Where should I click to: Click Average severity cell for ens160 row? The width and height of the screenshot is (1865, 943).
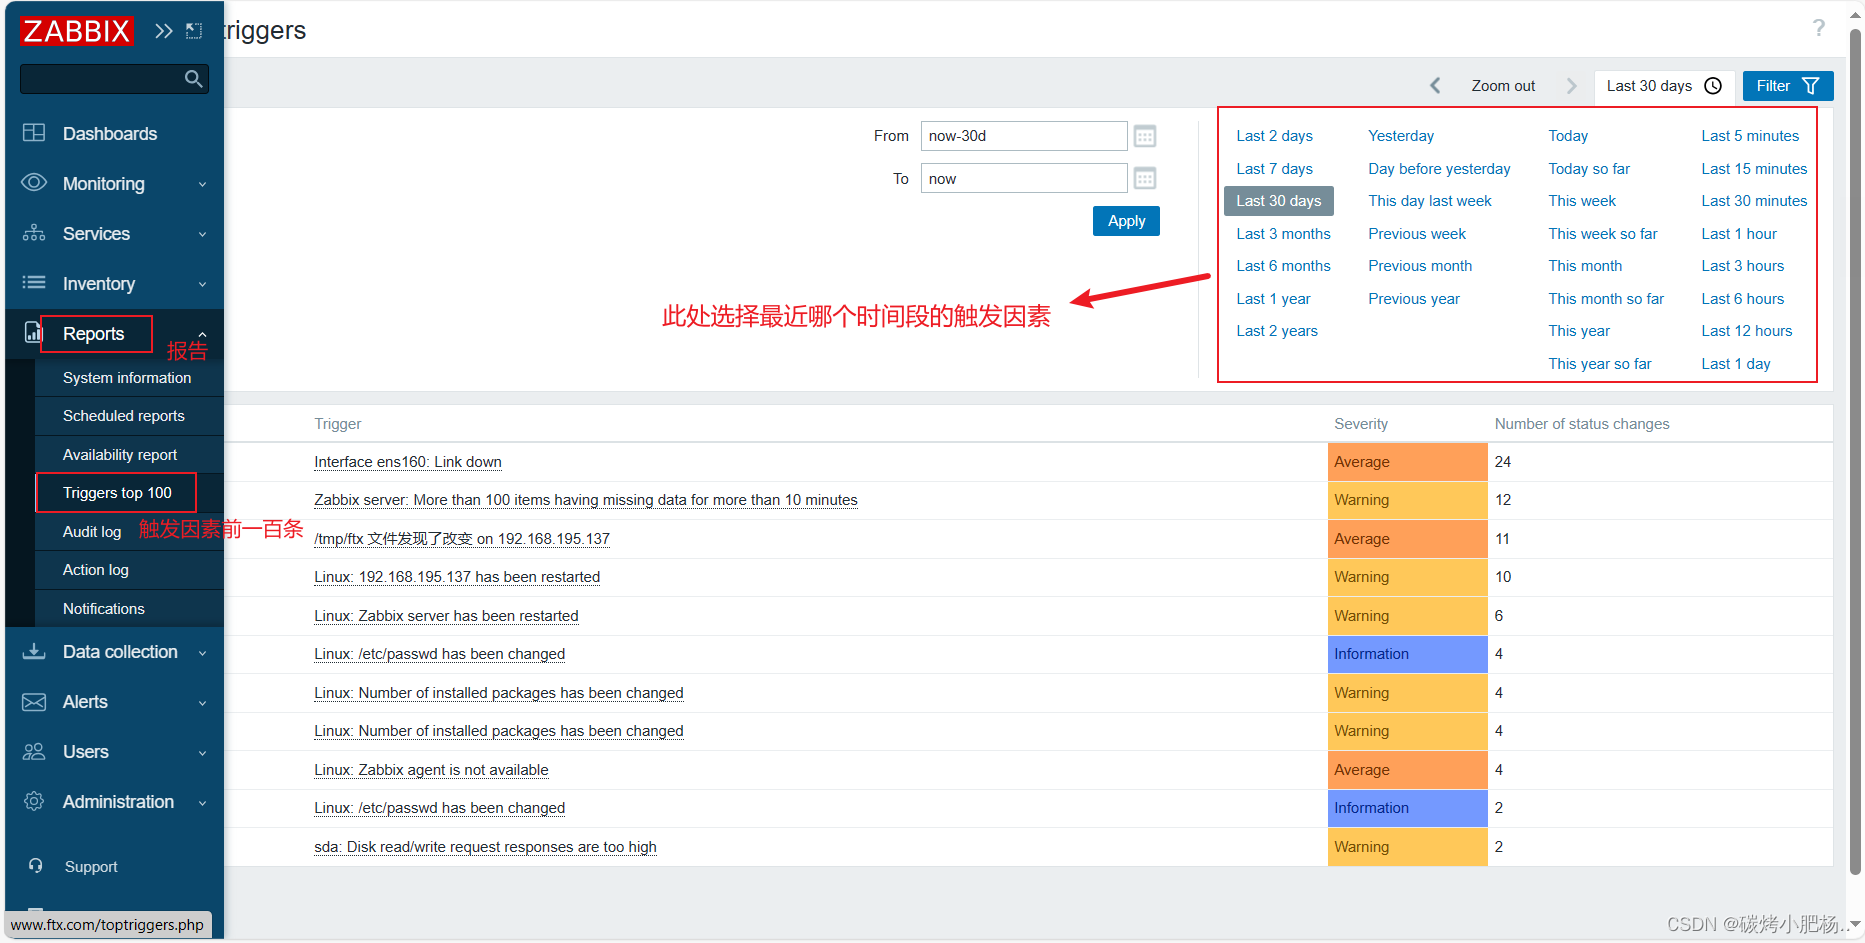pos(1407,462)
